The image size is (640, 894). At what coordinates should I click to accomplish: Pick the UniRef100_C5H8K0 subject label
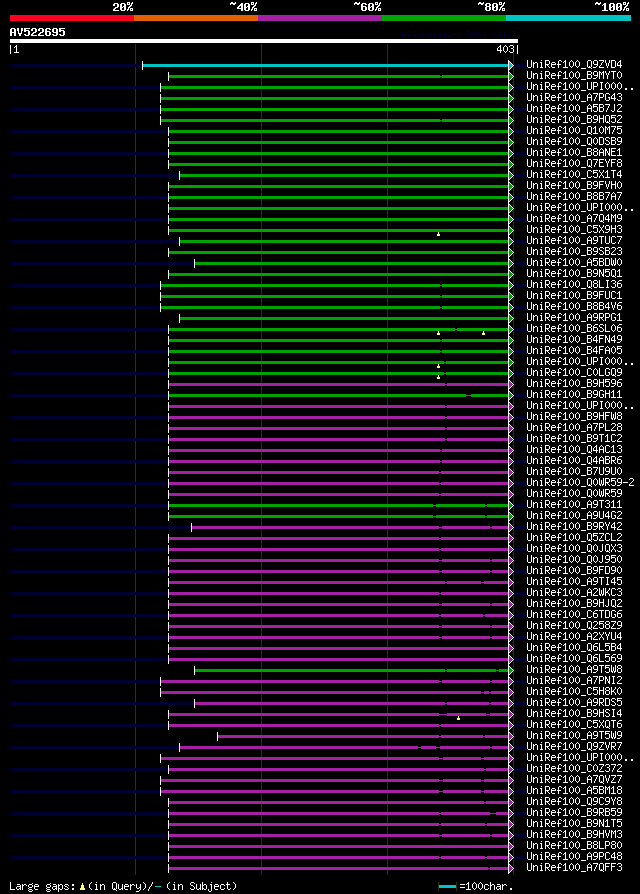pyautogui.click(x=574, y=692)
